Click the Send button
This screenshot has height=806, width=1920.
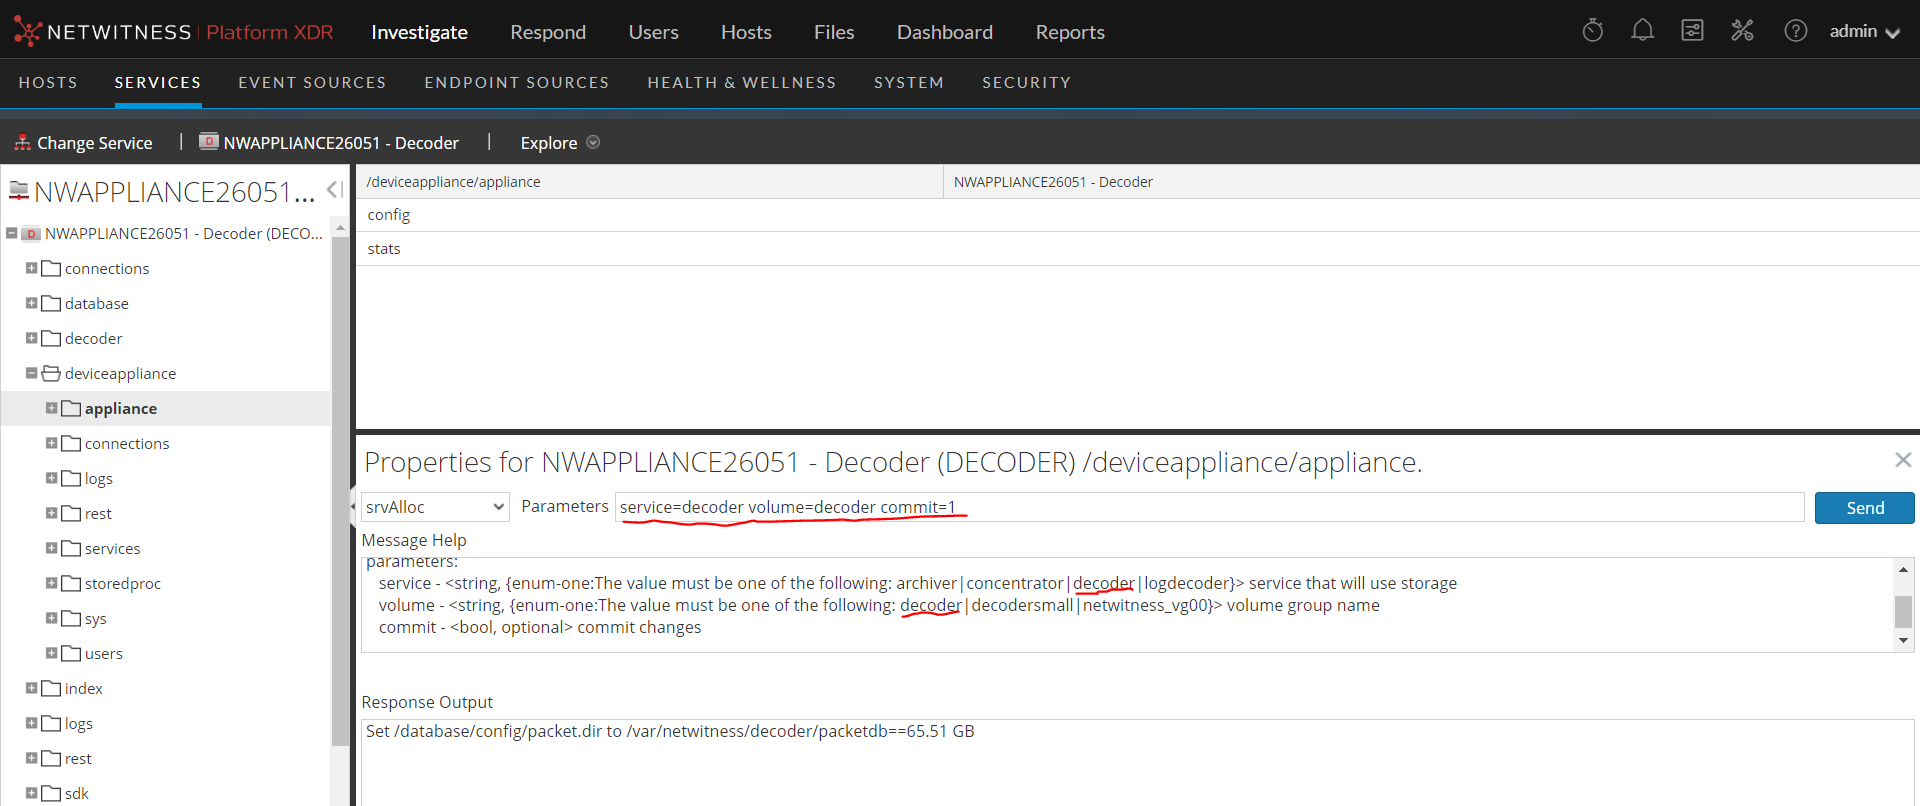tap(1864, 508)
